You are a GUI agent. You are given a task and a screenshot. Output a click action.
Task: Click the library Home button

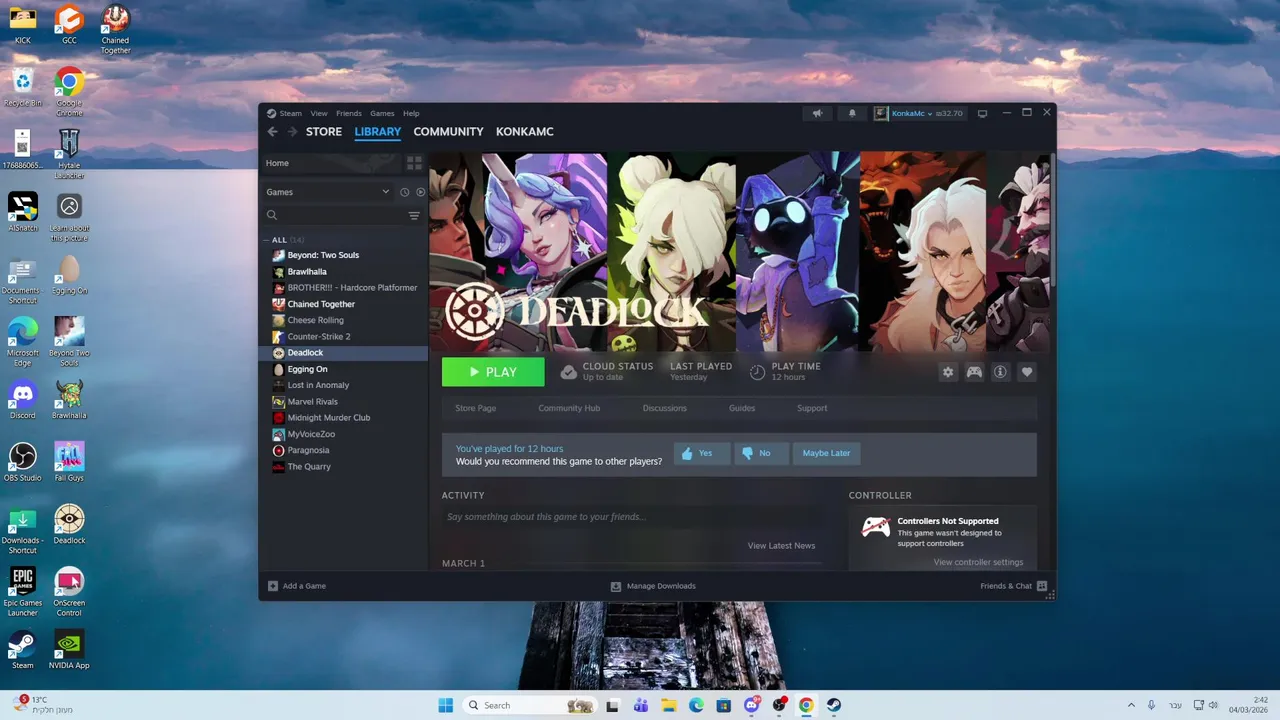pos(331,163)
